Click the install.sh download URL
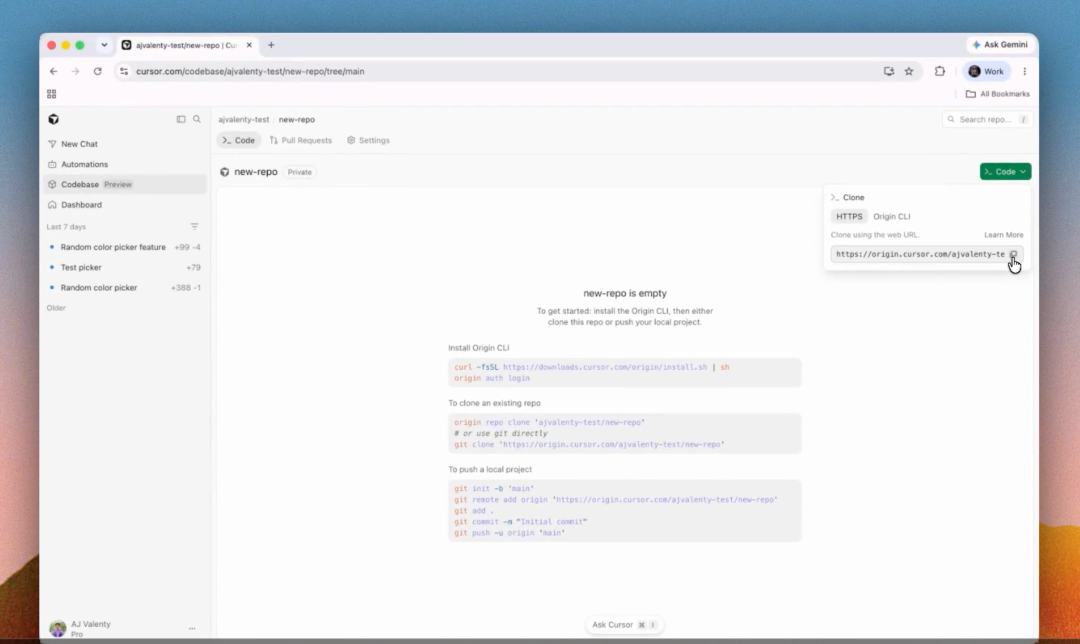This screenshot has width=1080, height=644. (x=605, y=367)
